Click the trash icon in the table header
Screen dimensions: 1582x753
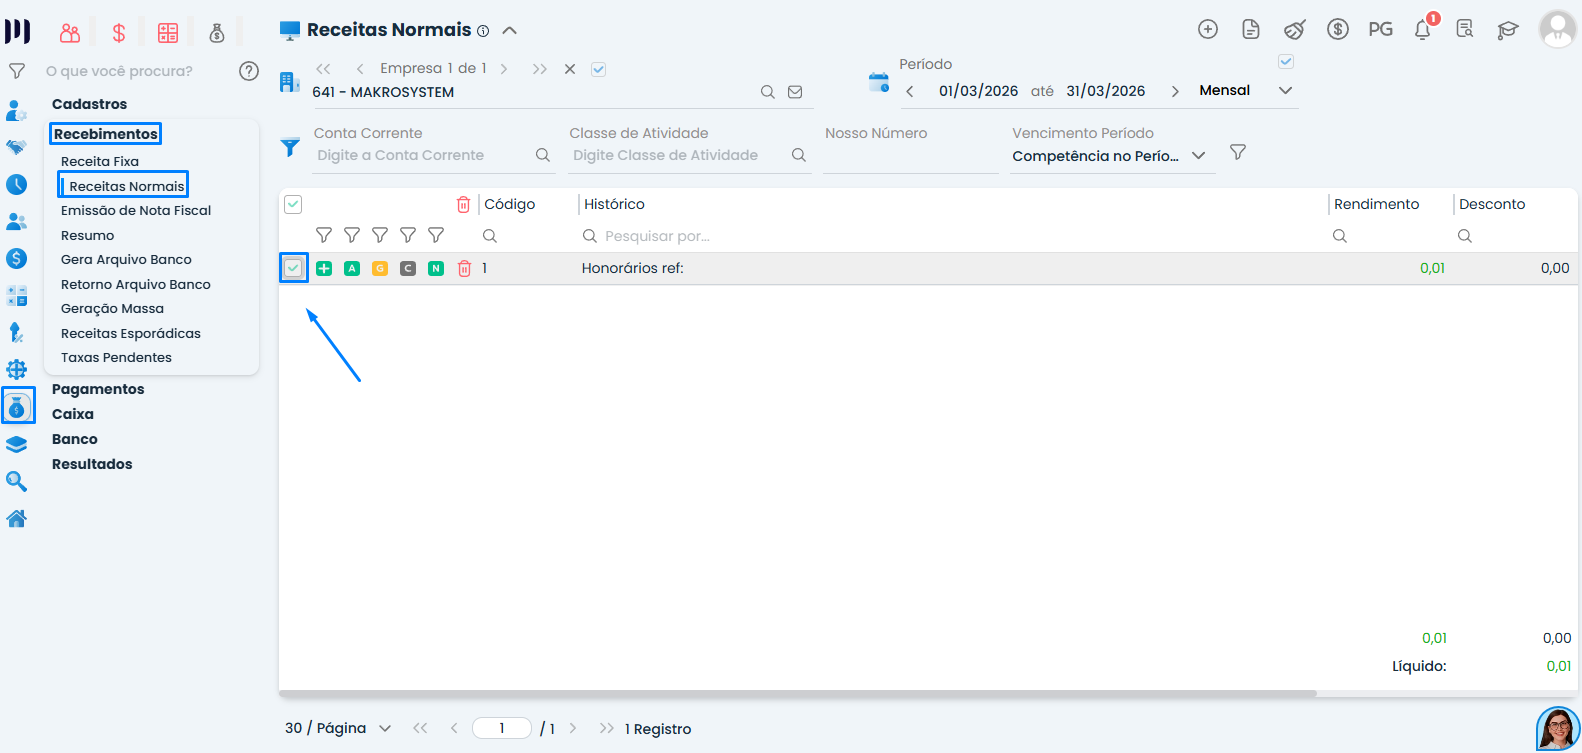tap(463, 204)
